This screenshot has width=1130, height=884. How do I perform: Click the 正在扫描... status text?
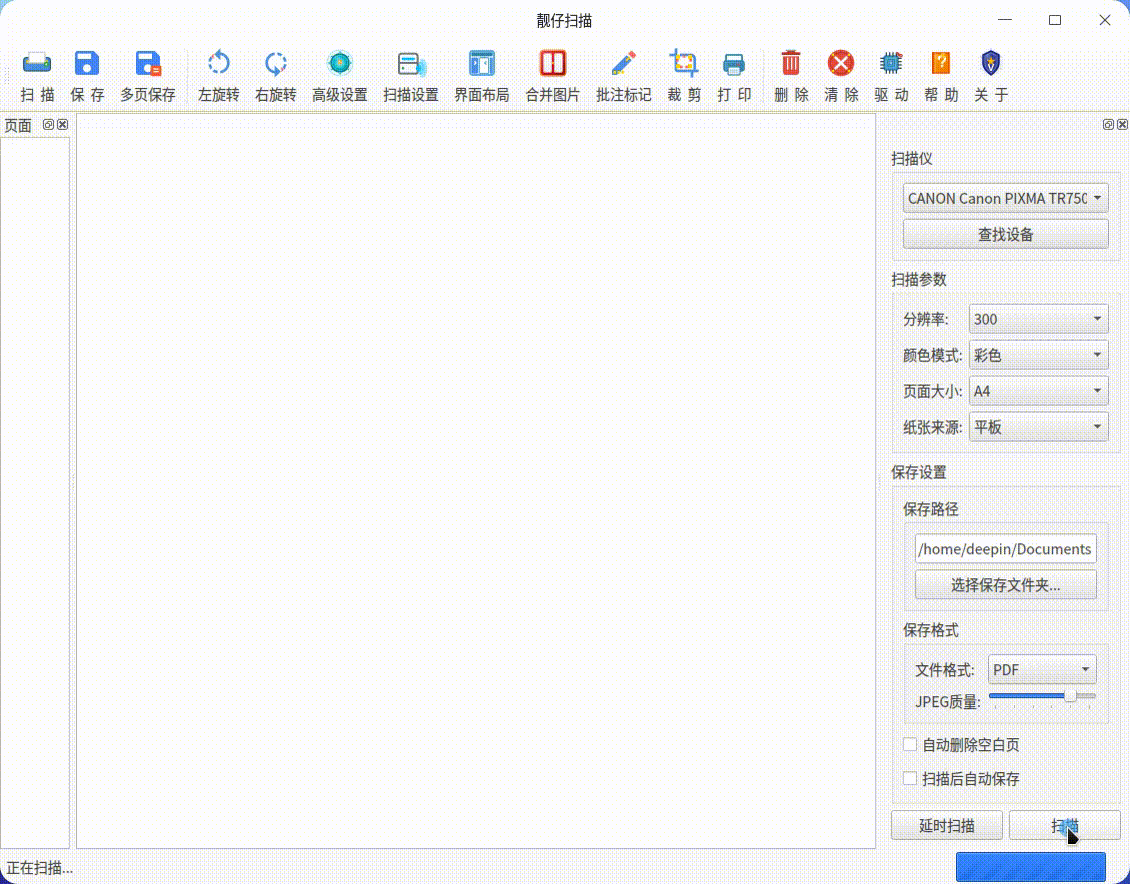tap(40, 867)
